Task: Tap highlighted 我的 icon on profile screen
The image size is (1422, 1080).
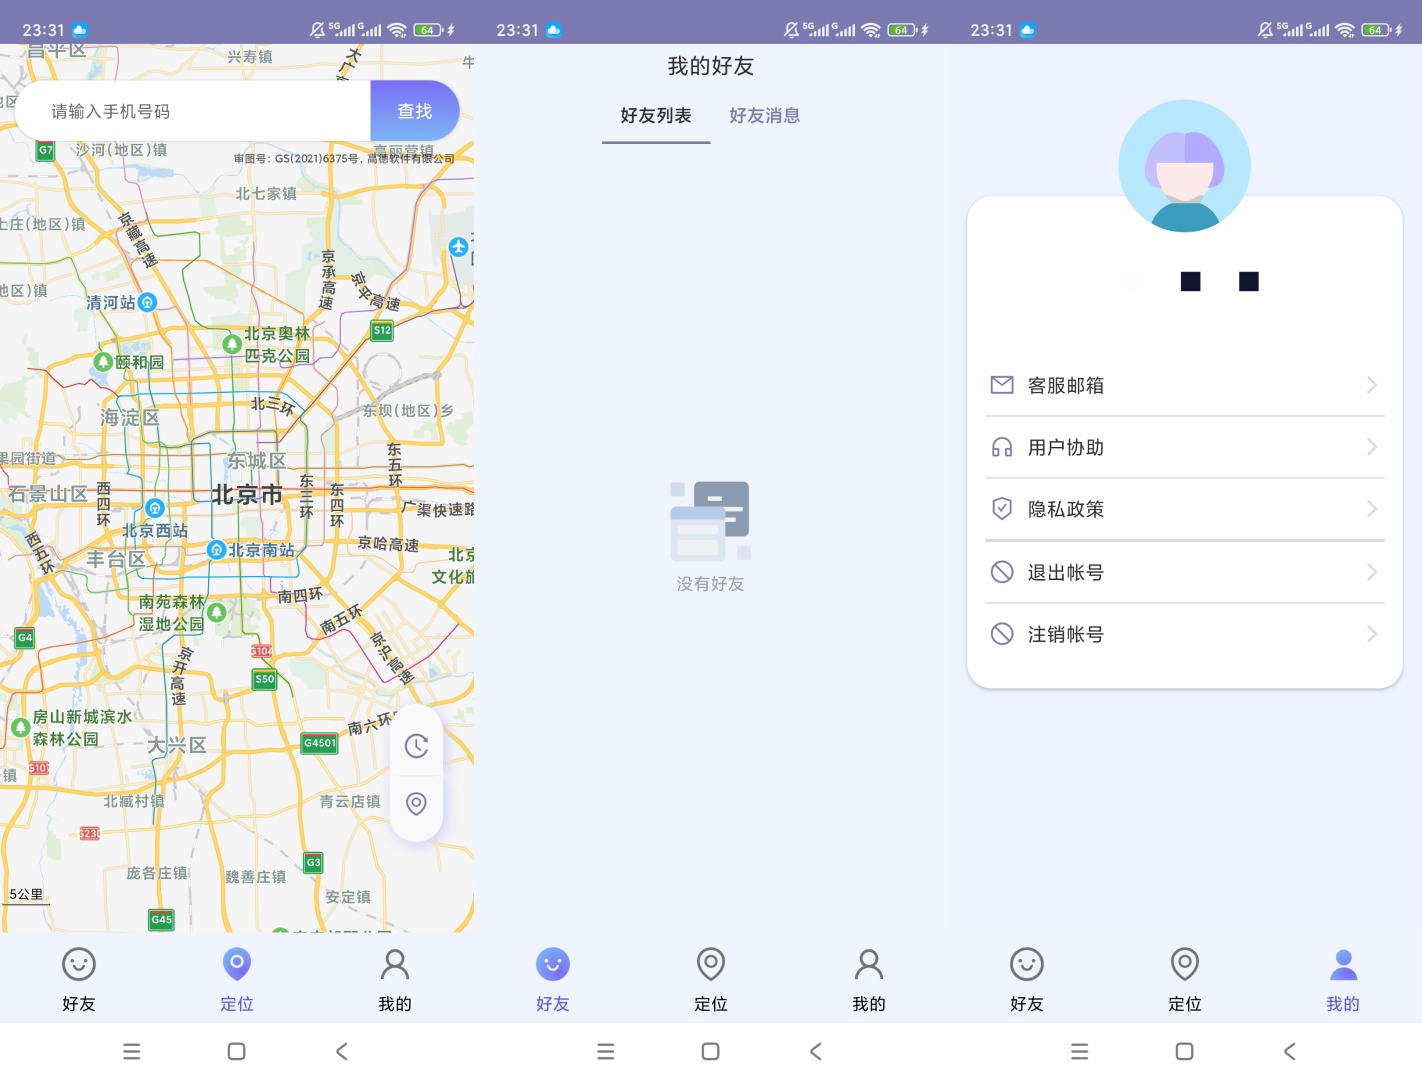Action: pyautogui.click(x=1343, y=964)
